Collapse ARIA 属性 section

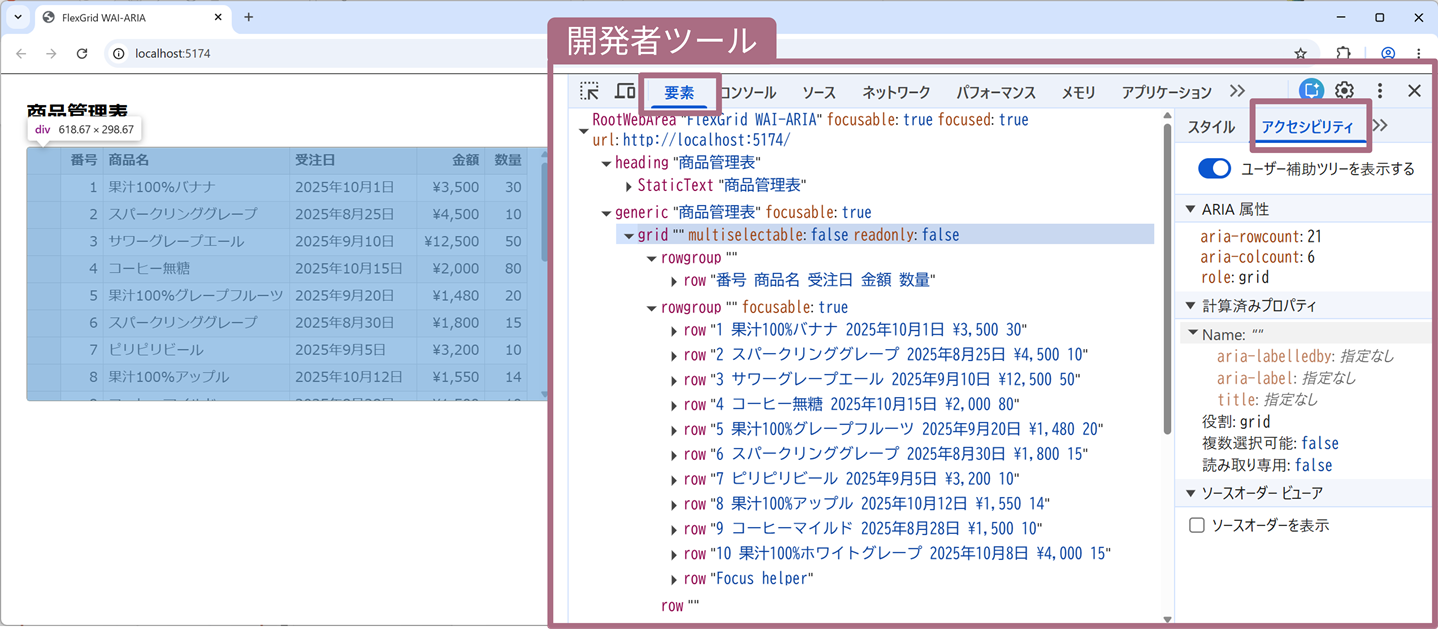[1190, 209]
